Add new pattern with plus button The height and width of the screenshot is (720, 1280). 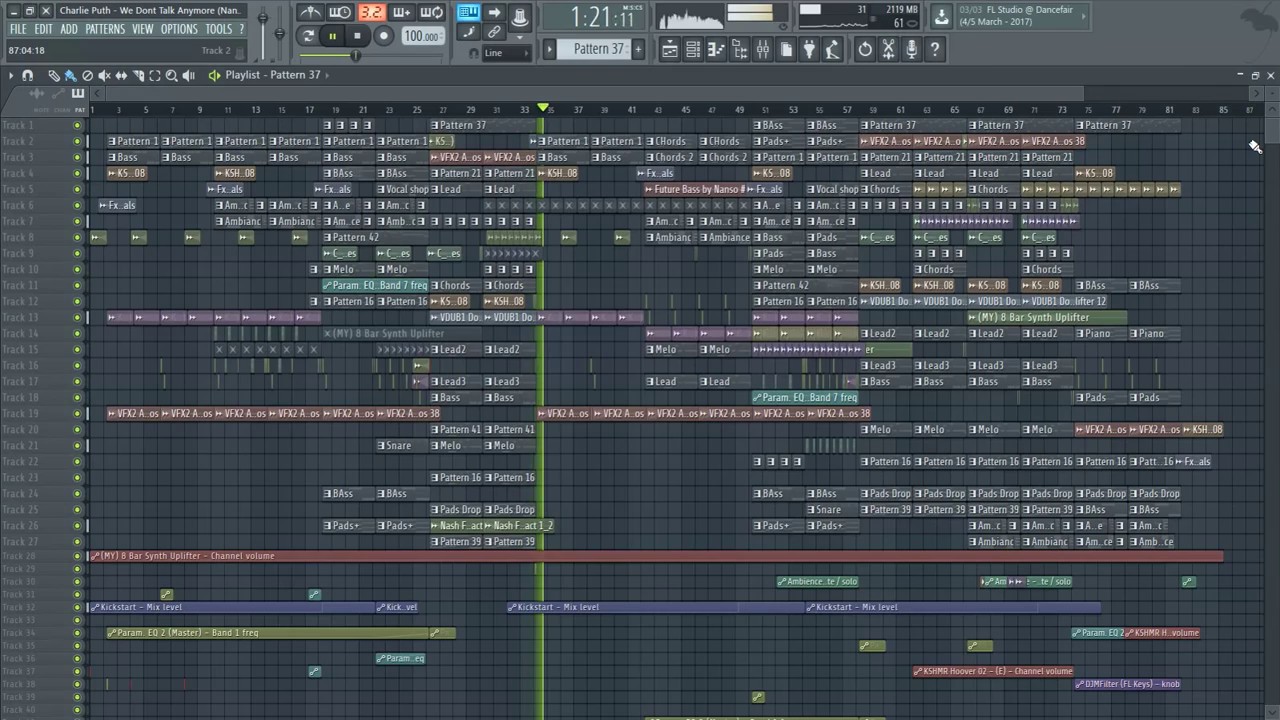(638, 48)
